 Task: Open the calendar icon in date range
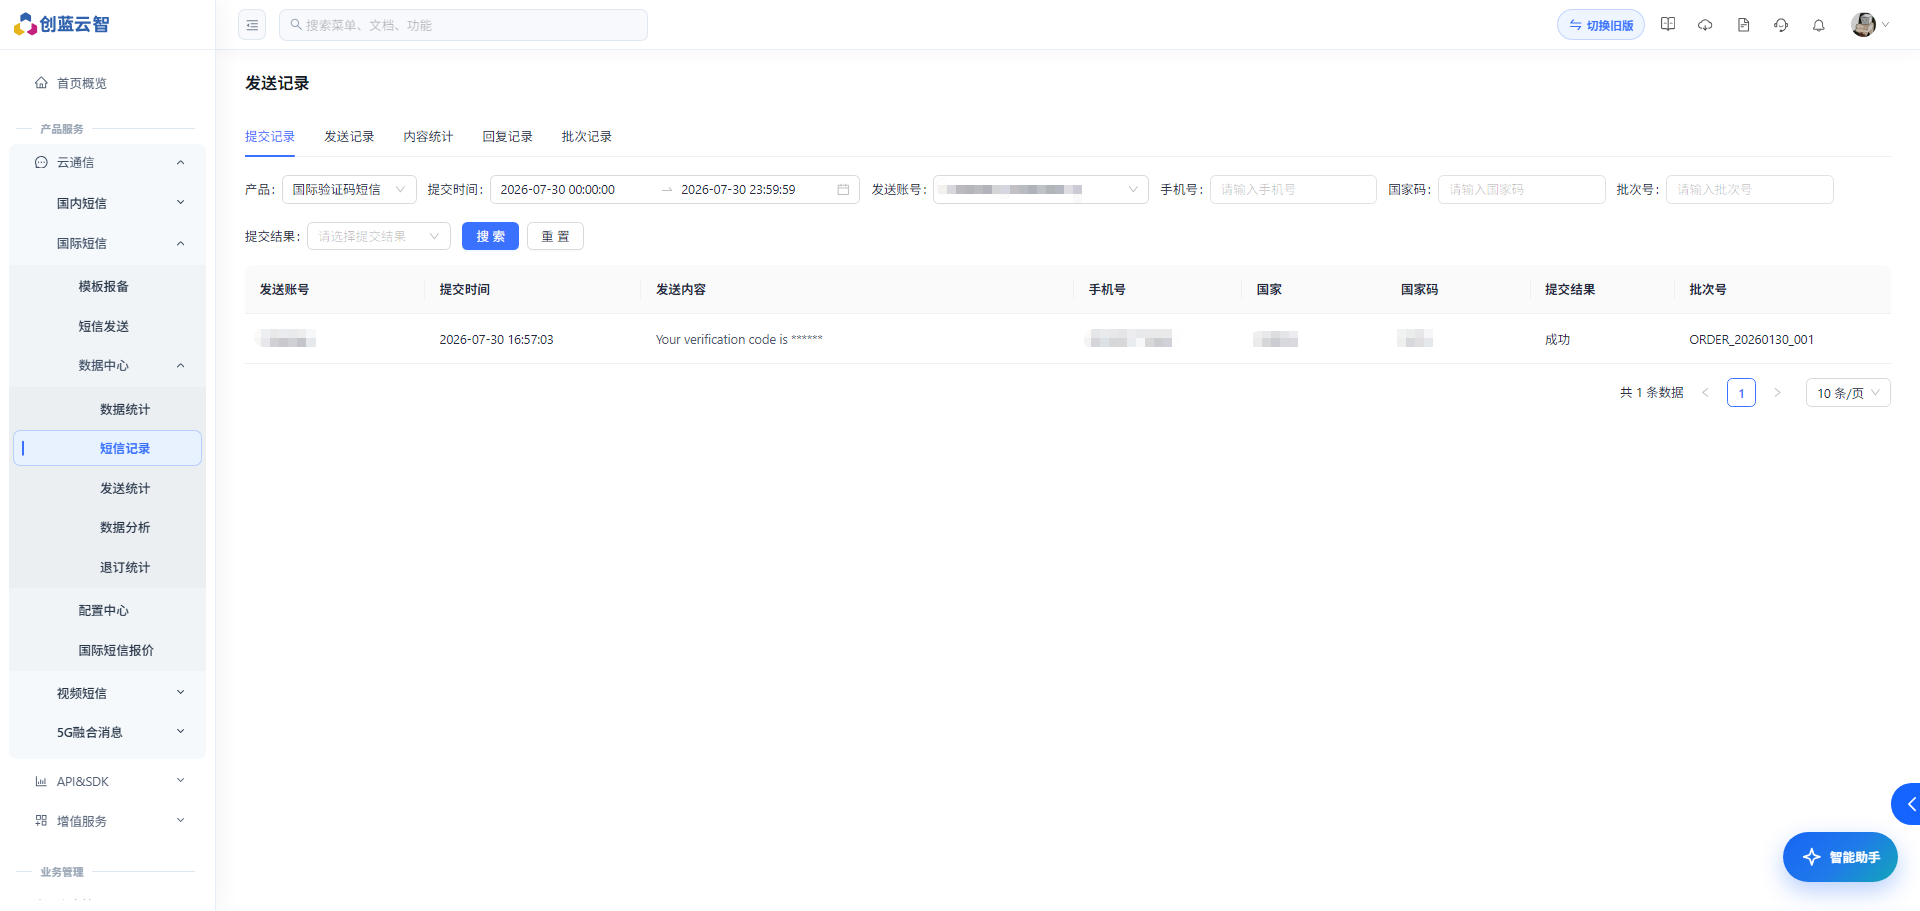pyautogui.click(x=843, y=190)
